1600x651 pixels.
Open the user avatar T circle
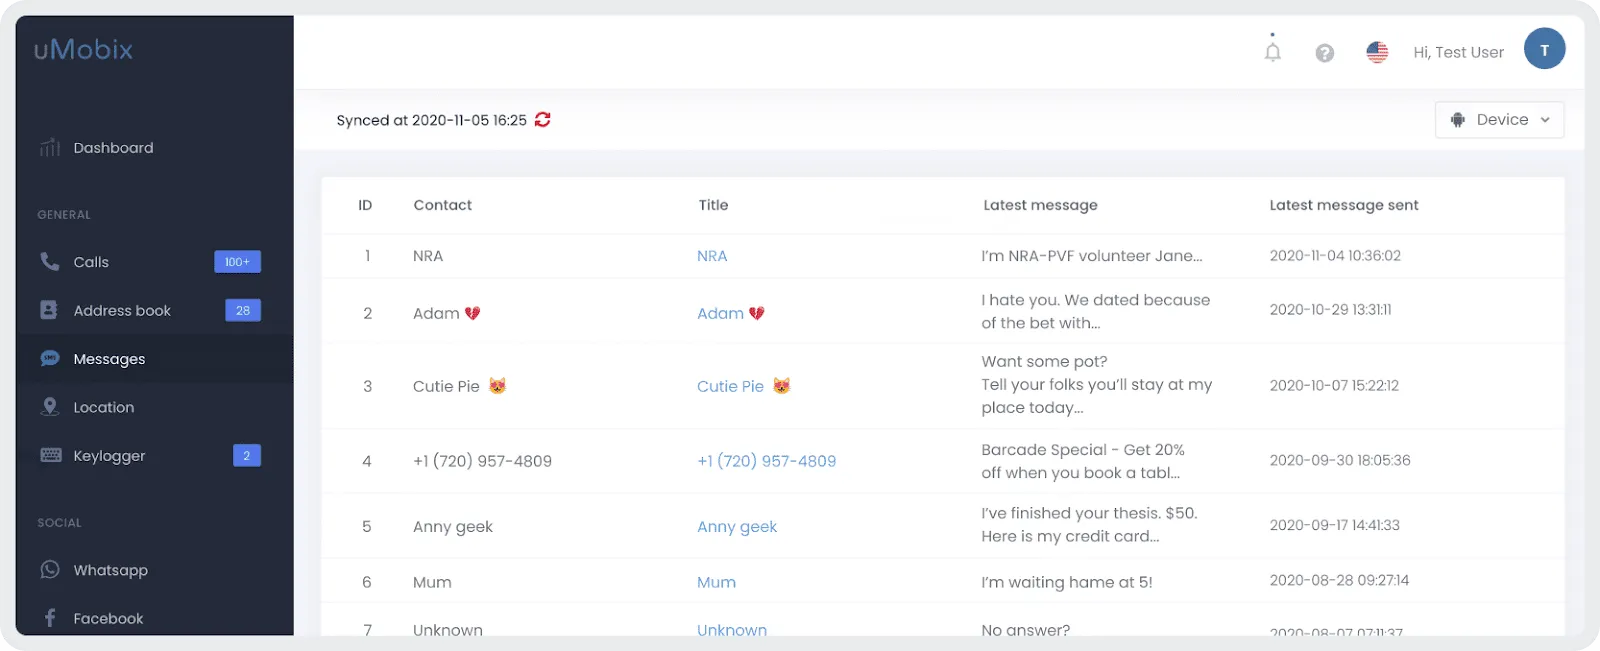1544,49
